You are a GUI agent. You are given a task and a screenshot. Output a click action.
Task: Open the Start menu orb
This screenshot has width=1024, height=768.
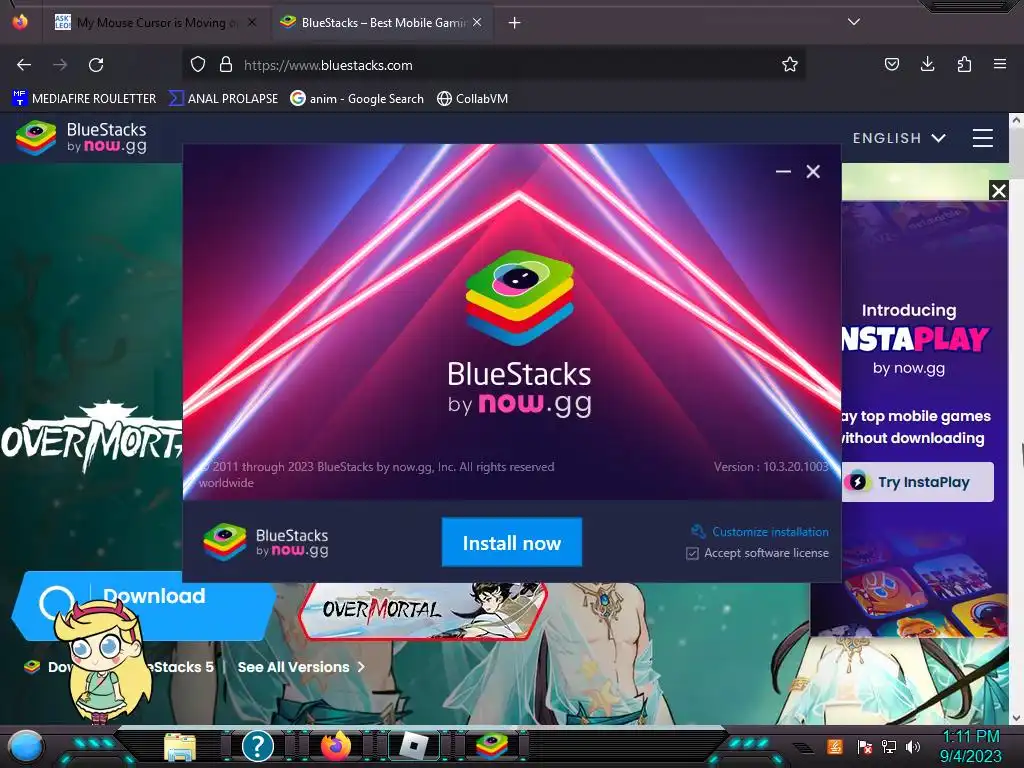point(26,746)
